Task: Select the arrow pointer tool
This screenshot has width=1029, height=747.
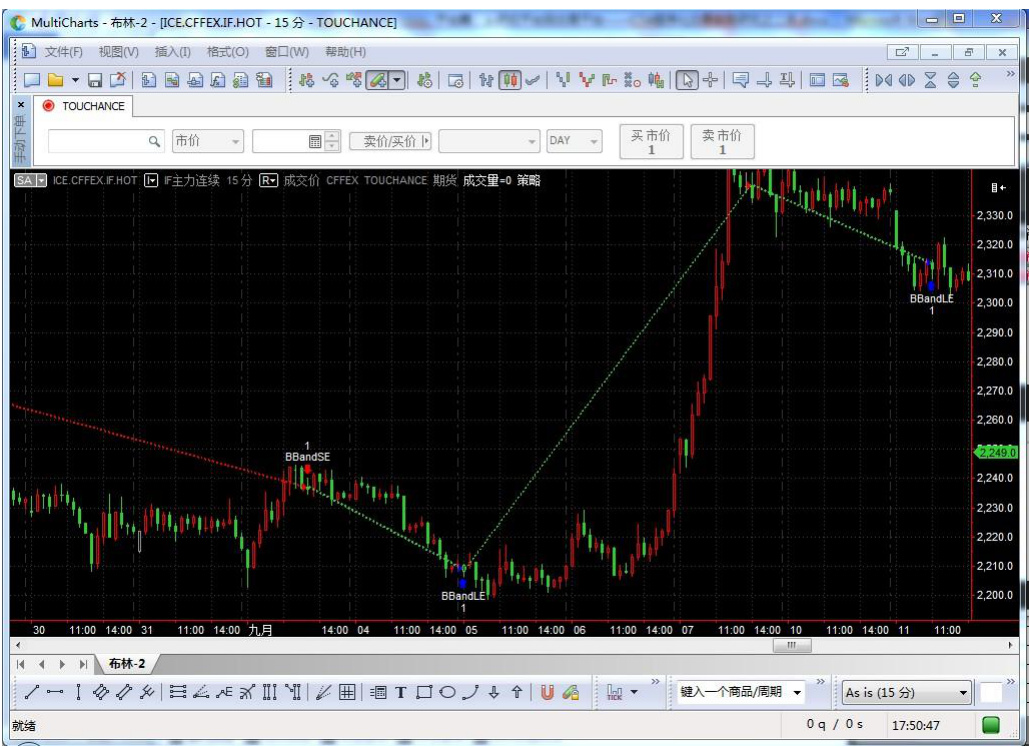Action: click(686, 80)
